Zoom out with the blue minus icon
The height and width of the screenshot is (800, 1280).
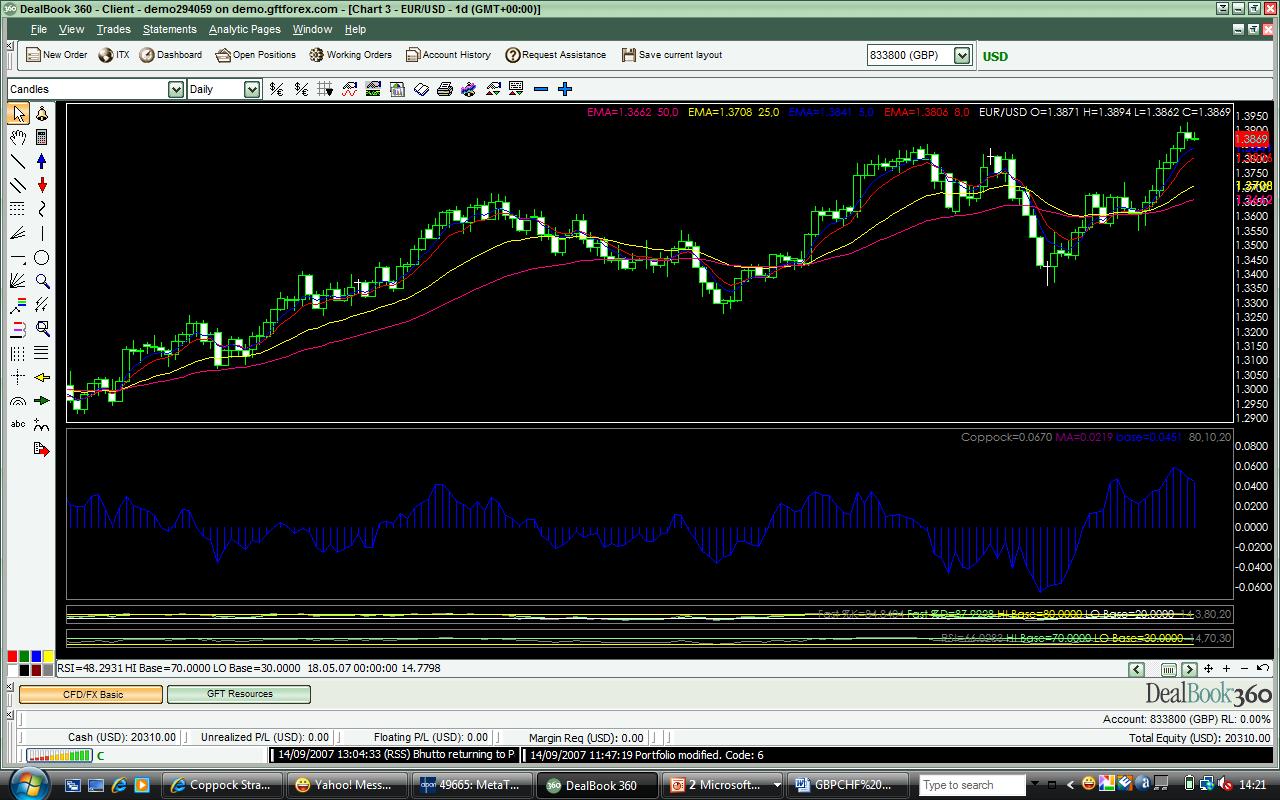[541, 89]
